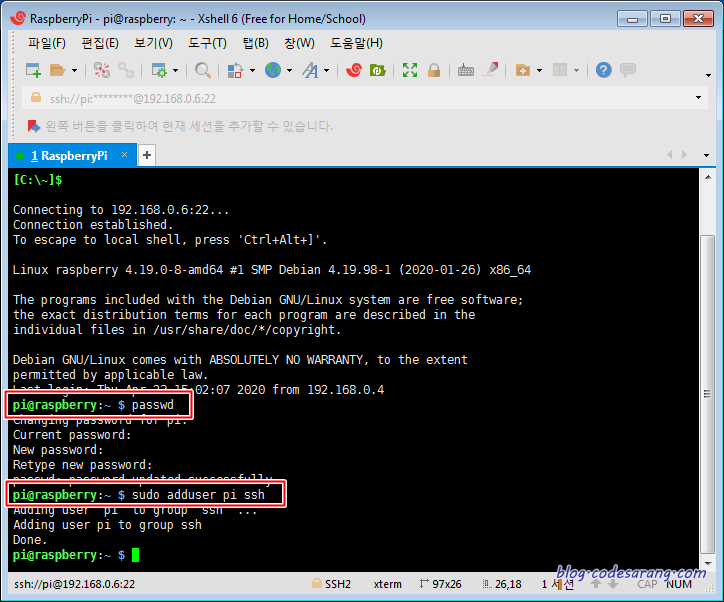Image resolution: width=724 pixels, height=602 pixels.
Task: Open the key mapping keyboard icon
Action: click(x=465, y=70)
